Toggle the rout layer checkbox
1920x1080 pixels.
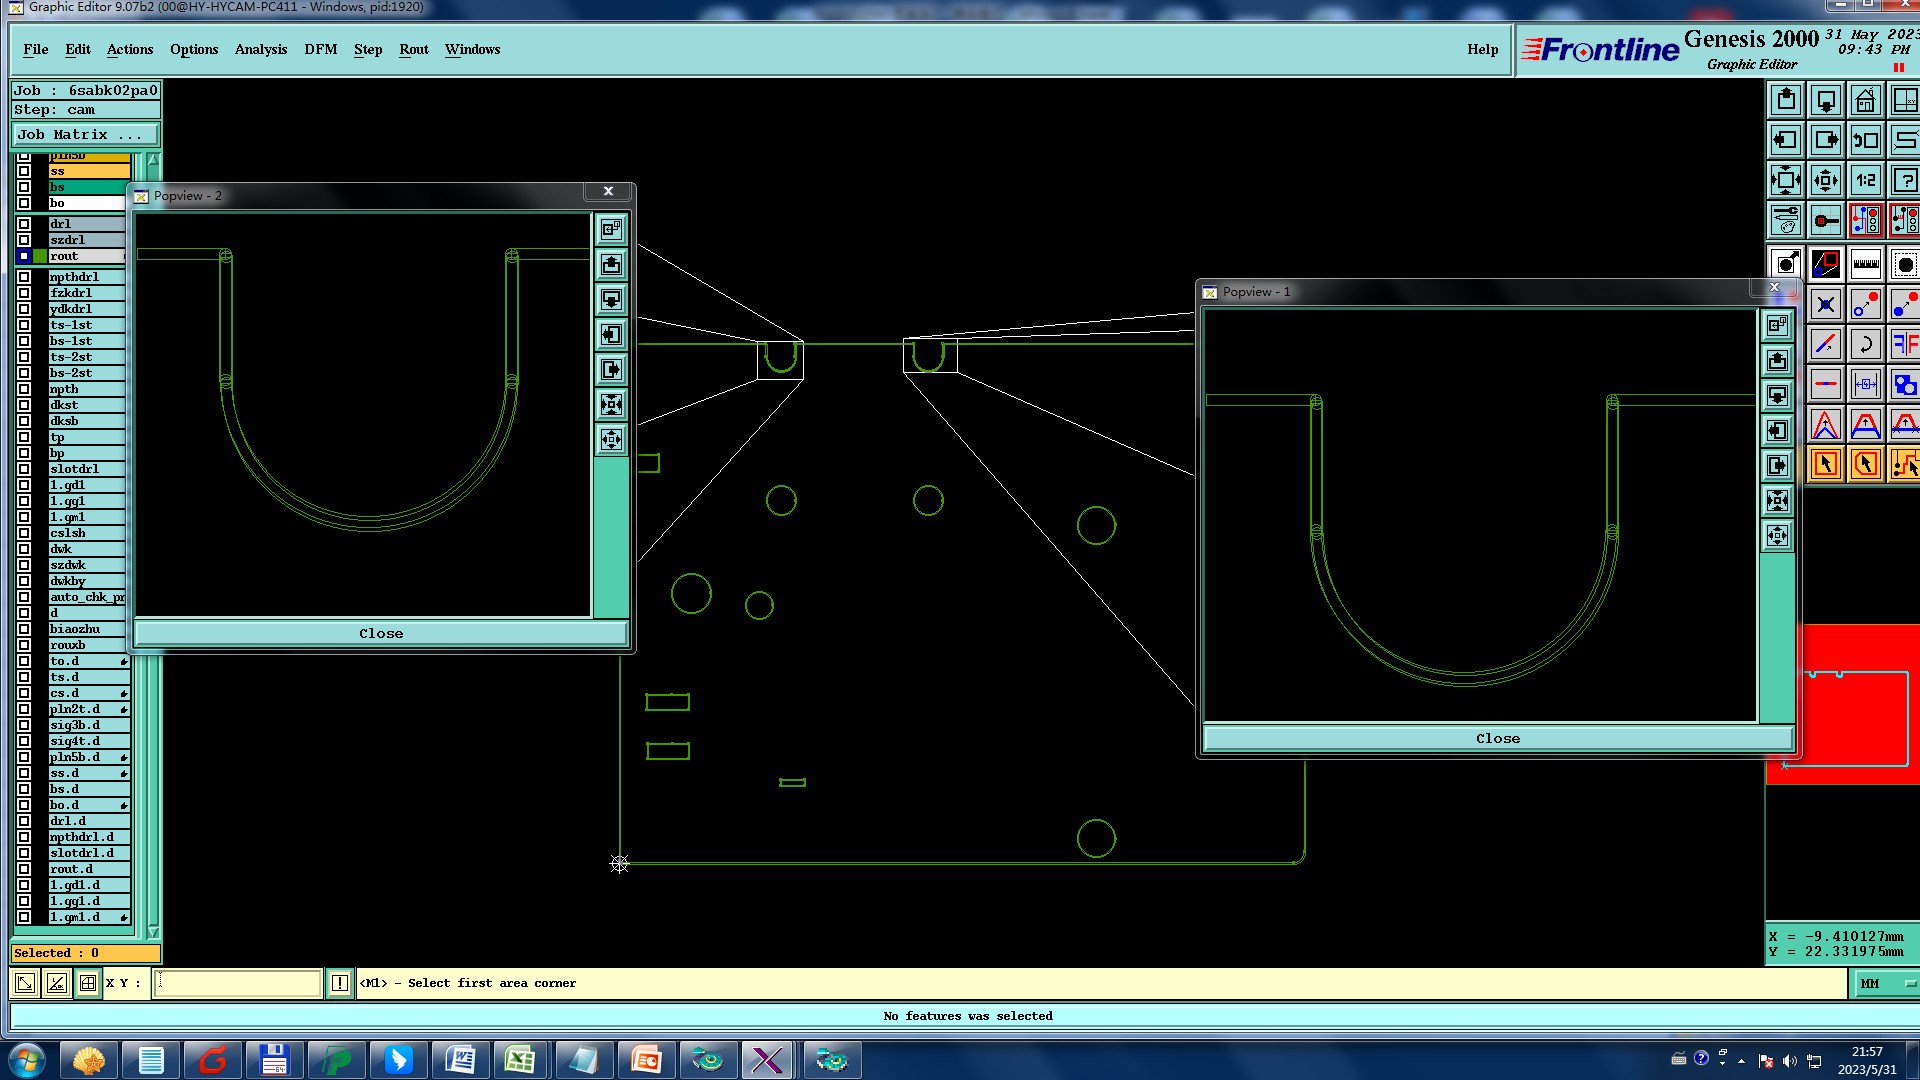click(x=24, y=256)
